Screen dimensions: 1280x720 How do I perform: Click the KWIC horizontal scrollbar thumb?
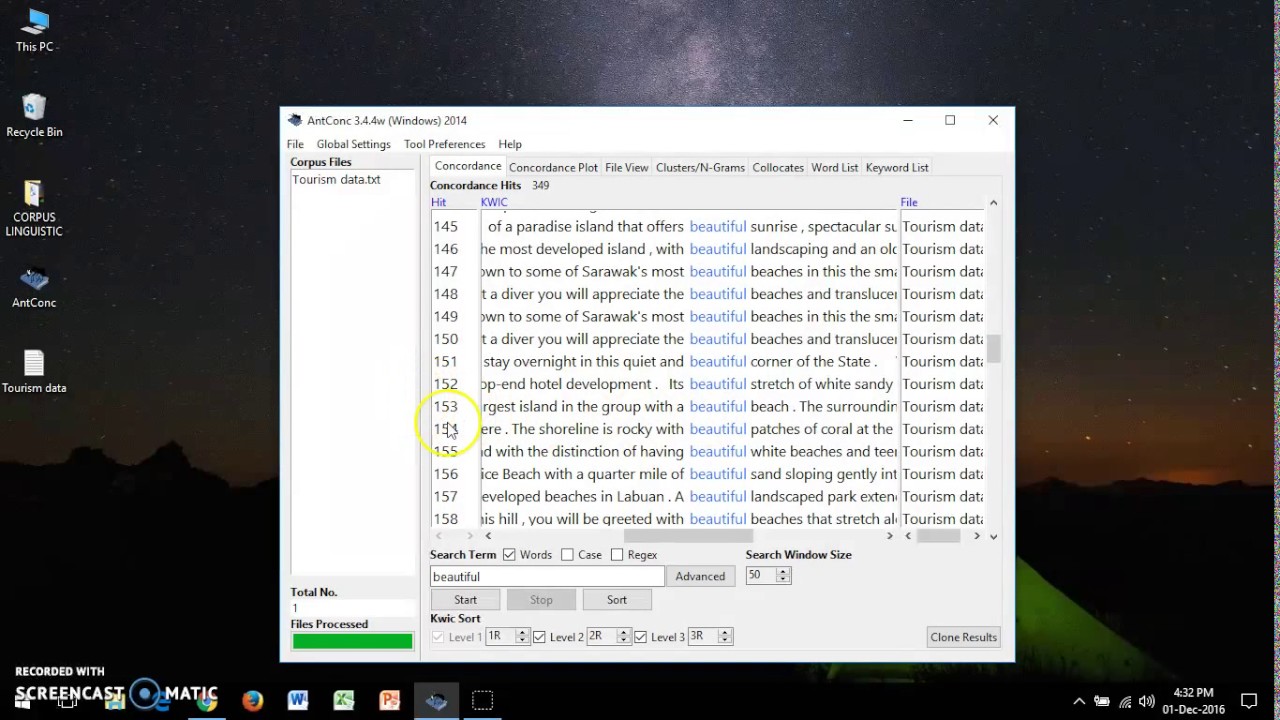tap(689, 537)
